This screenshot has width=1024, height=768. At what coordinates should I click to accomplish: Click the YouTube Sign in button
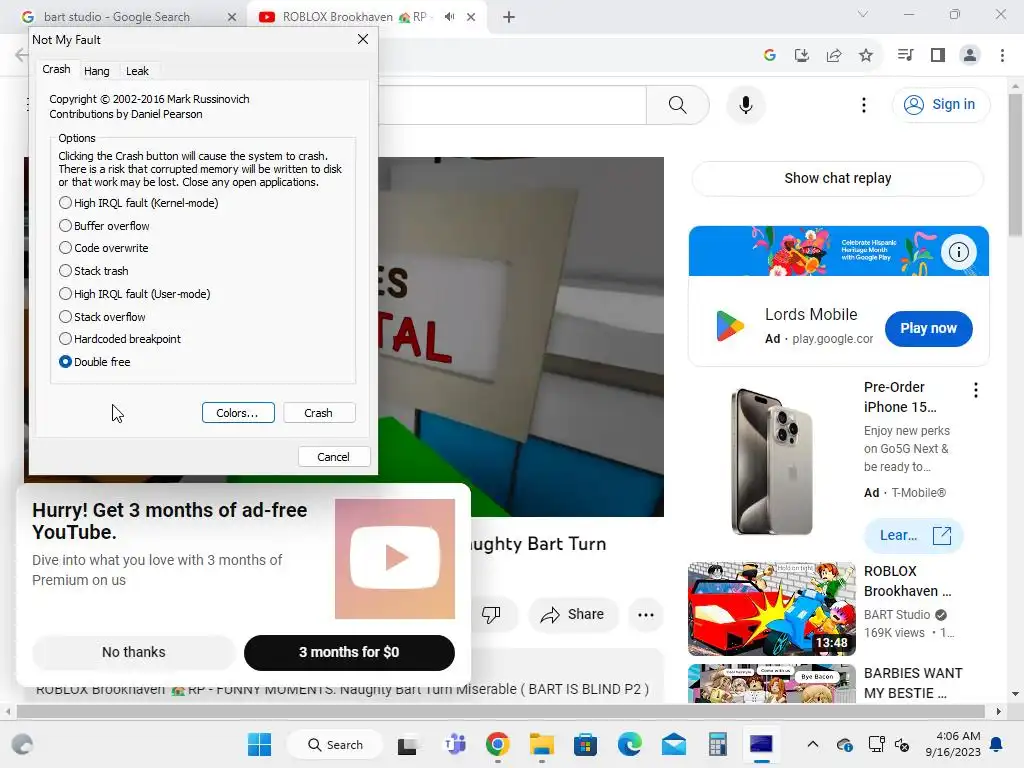[940, 104]
